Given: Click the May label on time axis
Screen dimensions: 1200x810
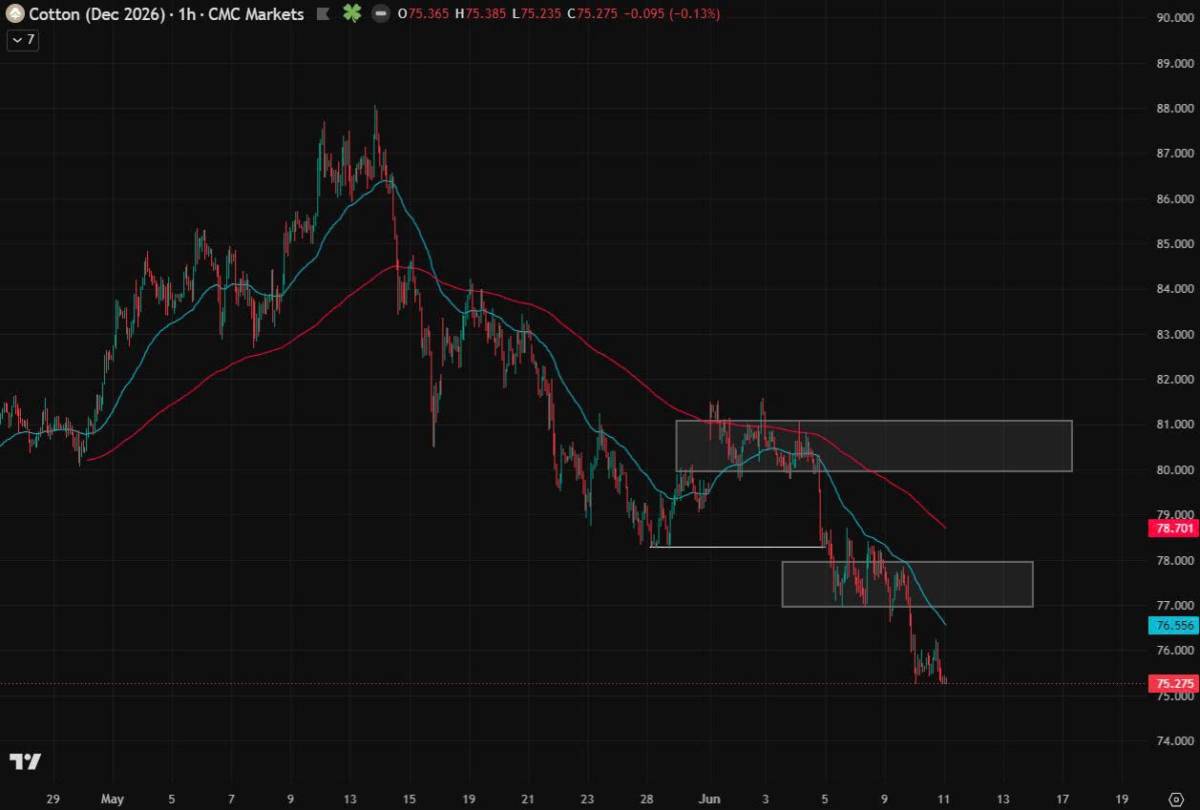Looking at the screenshot, I should coord(113,799).
